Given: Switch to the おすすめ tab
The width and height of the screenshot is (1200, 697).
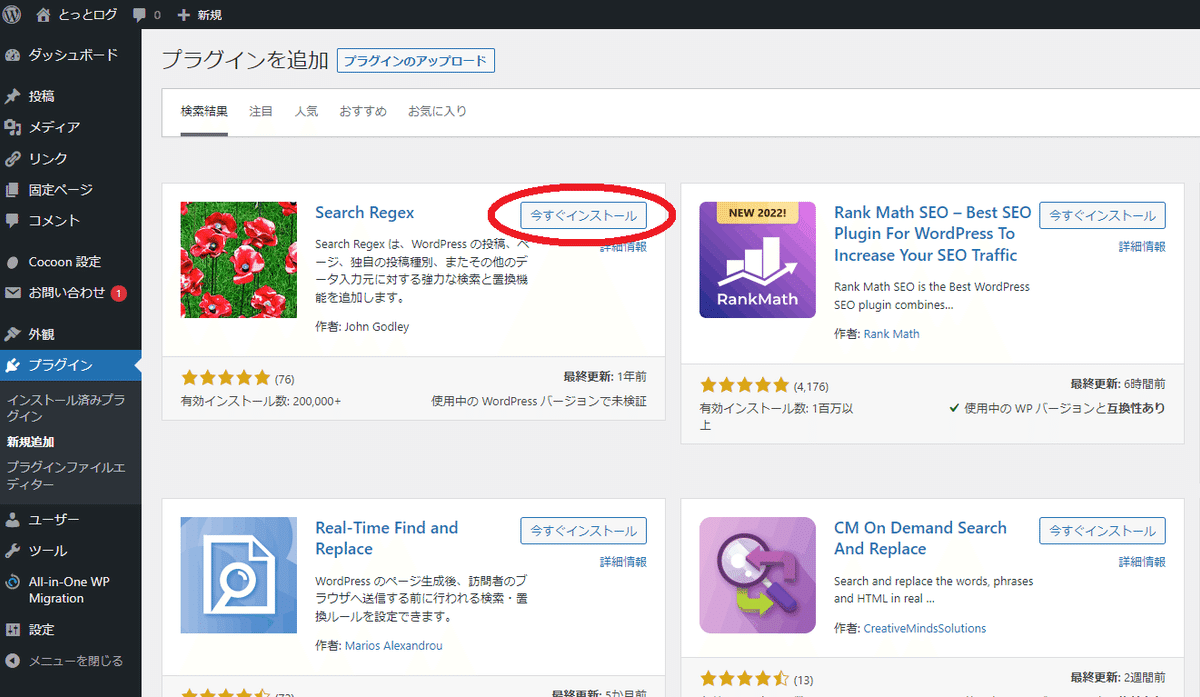Looking at the screenshot, I should coord(363,111).
